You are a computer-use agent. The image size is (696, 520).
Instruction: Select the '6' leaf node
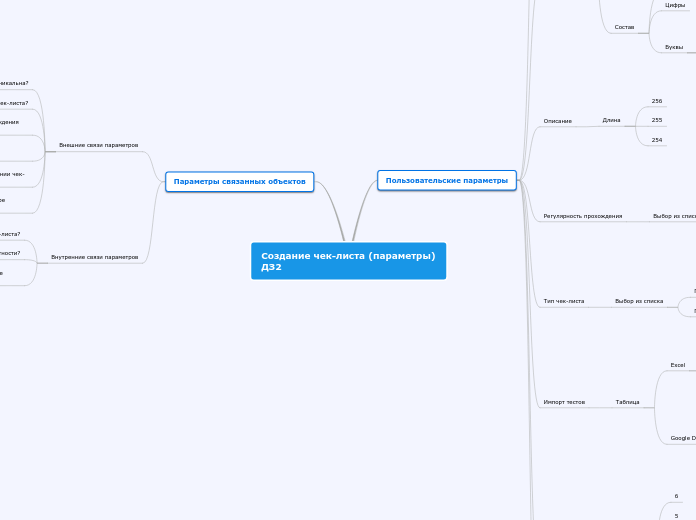tap(676, 496)
